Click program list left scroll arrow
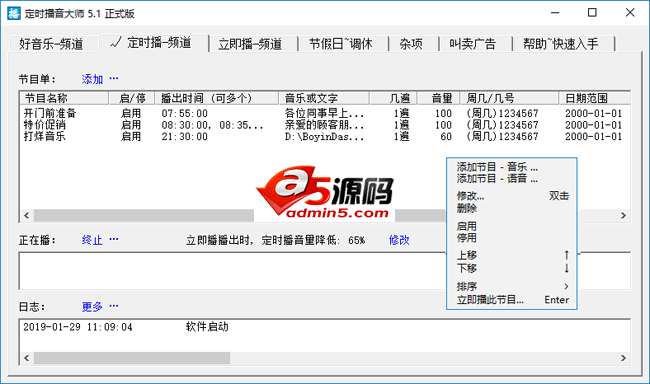The image size is (650, 384). click(27, 215)
